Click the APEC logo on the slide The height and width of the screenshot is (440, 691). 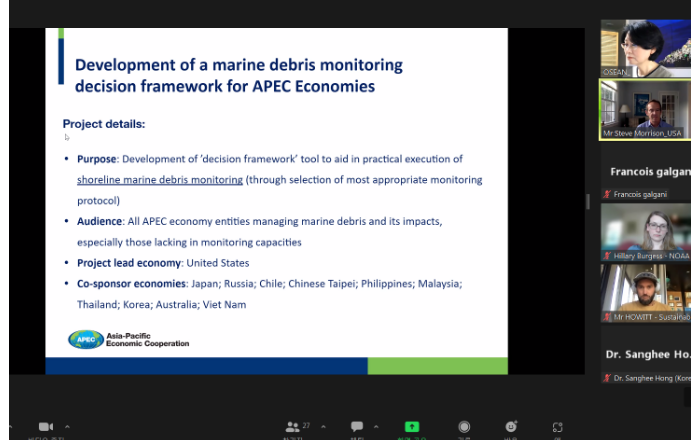click(x=86, y=339)
